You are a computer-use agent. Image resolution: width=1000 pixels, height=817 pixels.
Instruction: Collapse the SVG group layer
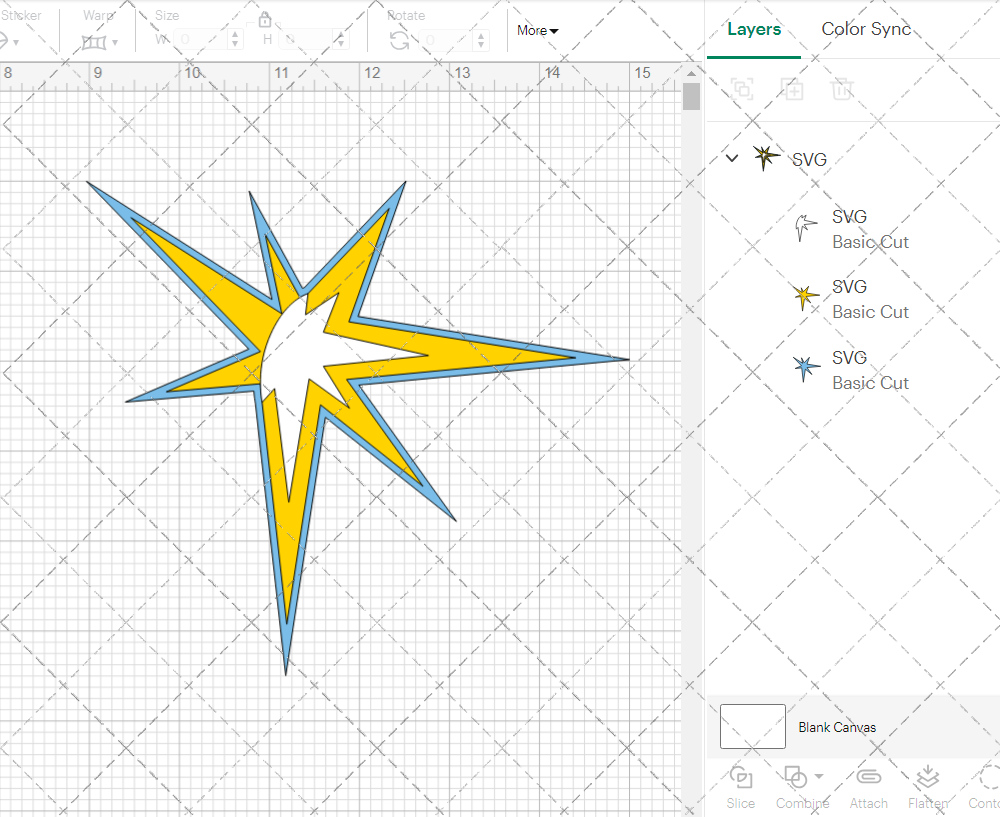point(732,158)
